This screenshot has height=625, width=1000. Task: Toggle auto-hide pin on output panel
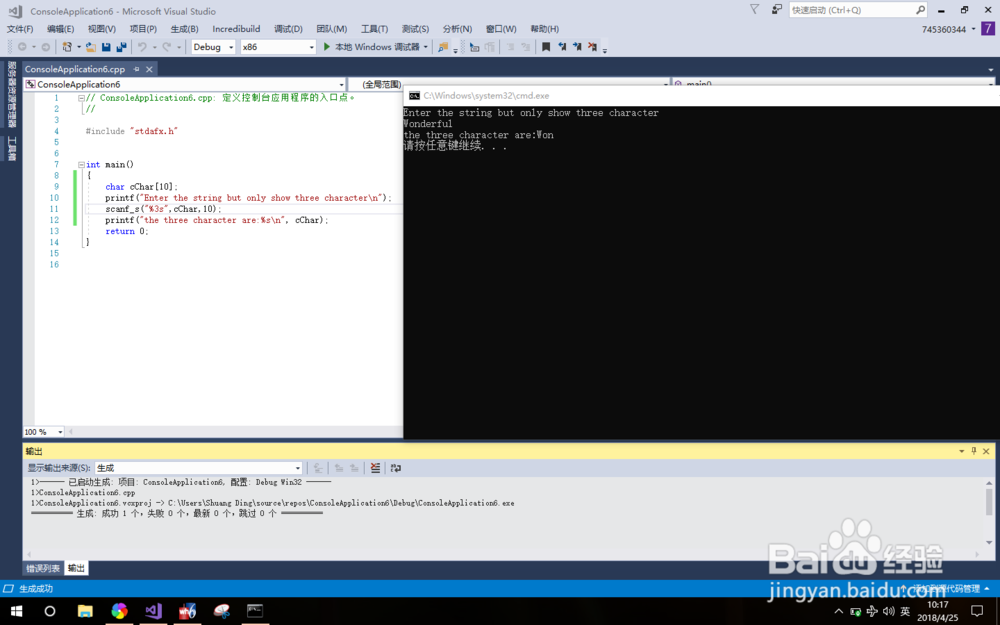pos(974,451)
